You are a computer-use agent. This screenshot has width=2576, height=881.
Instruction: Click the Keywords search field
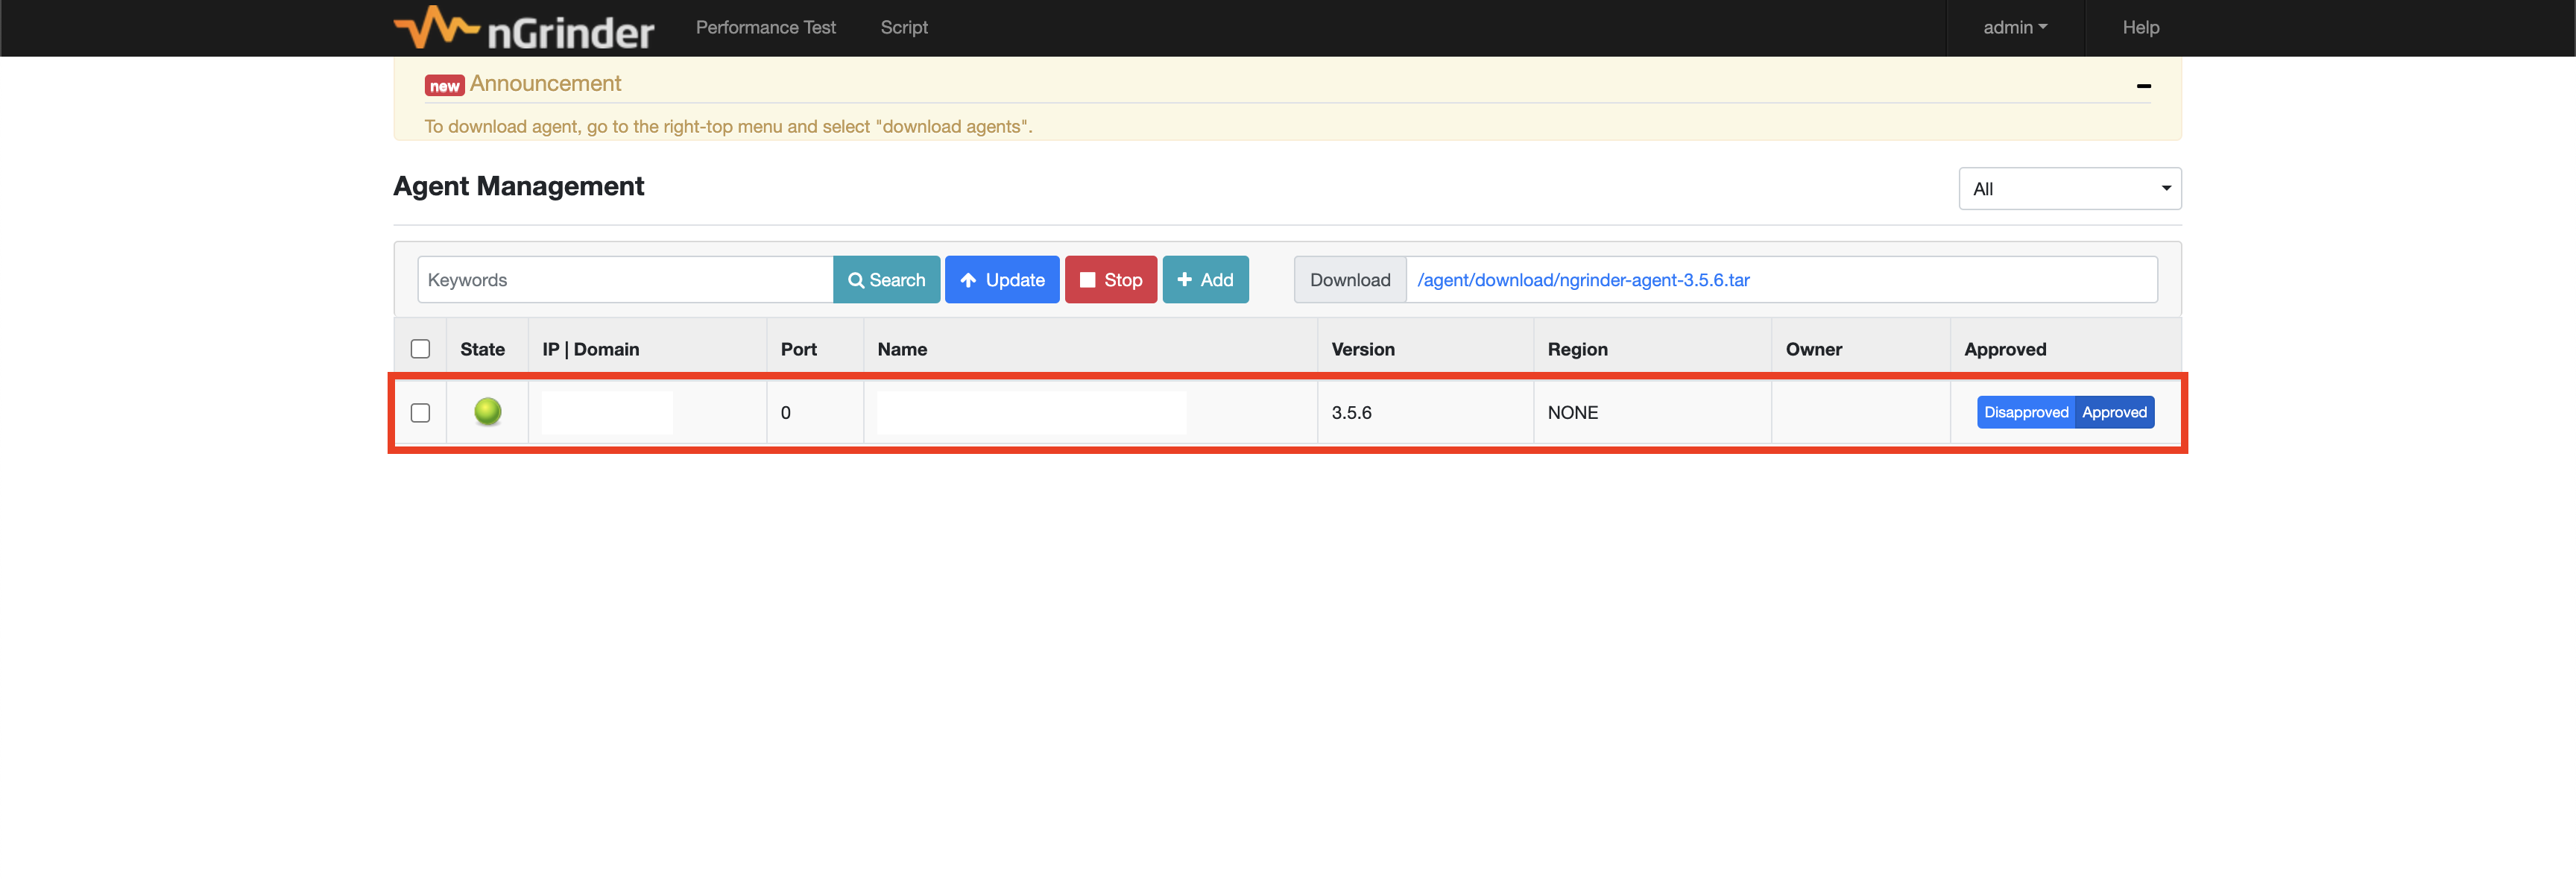[x=625, y=280]
